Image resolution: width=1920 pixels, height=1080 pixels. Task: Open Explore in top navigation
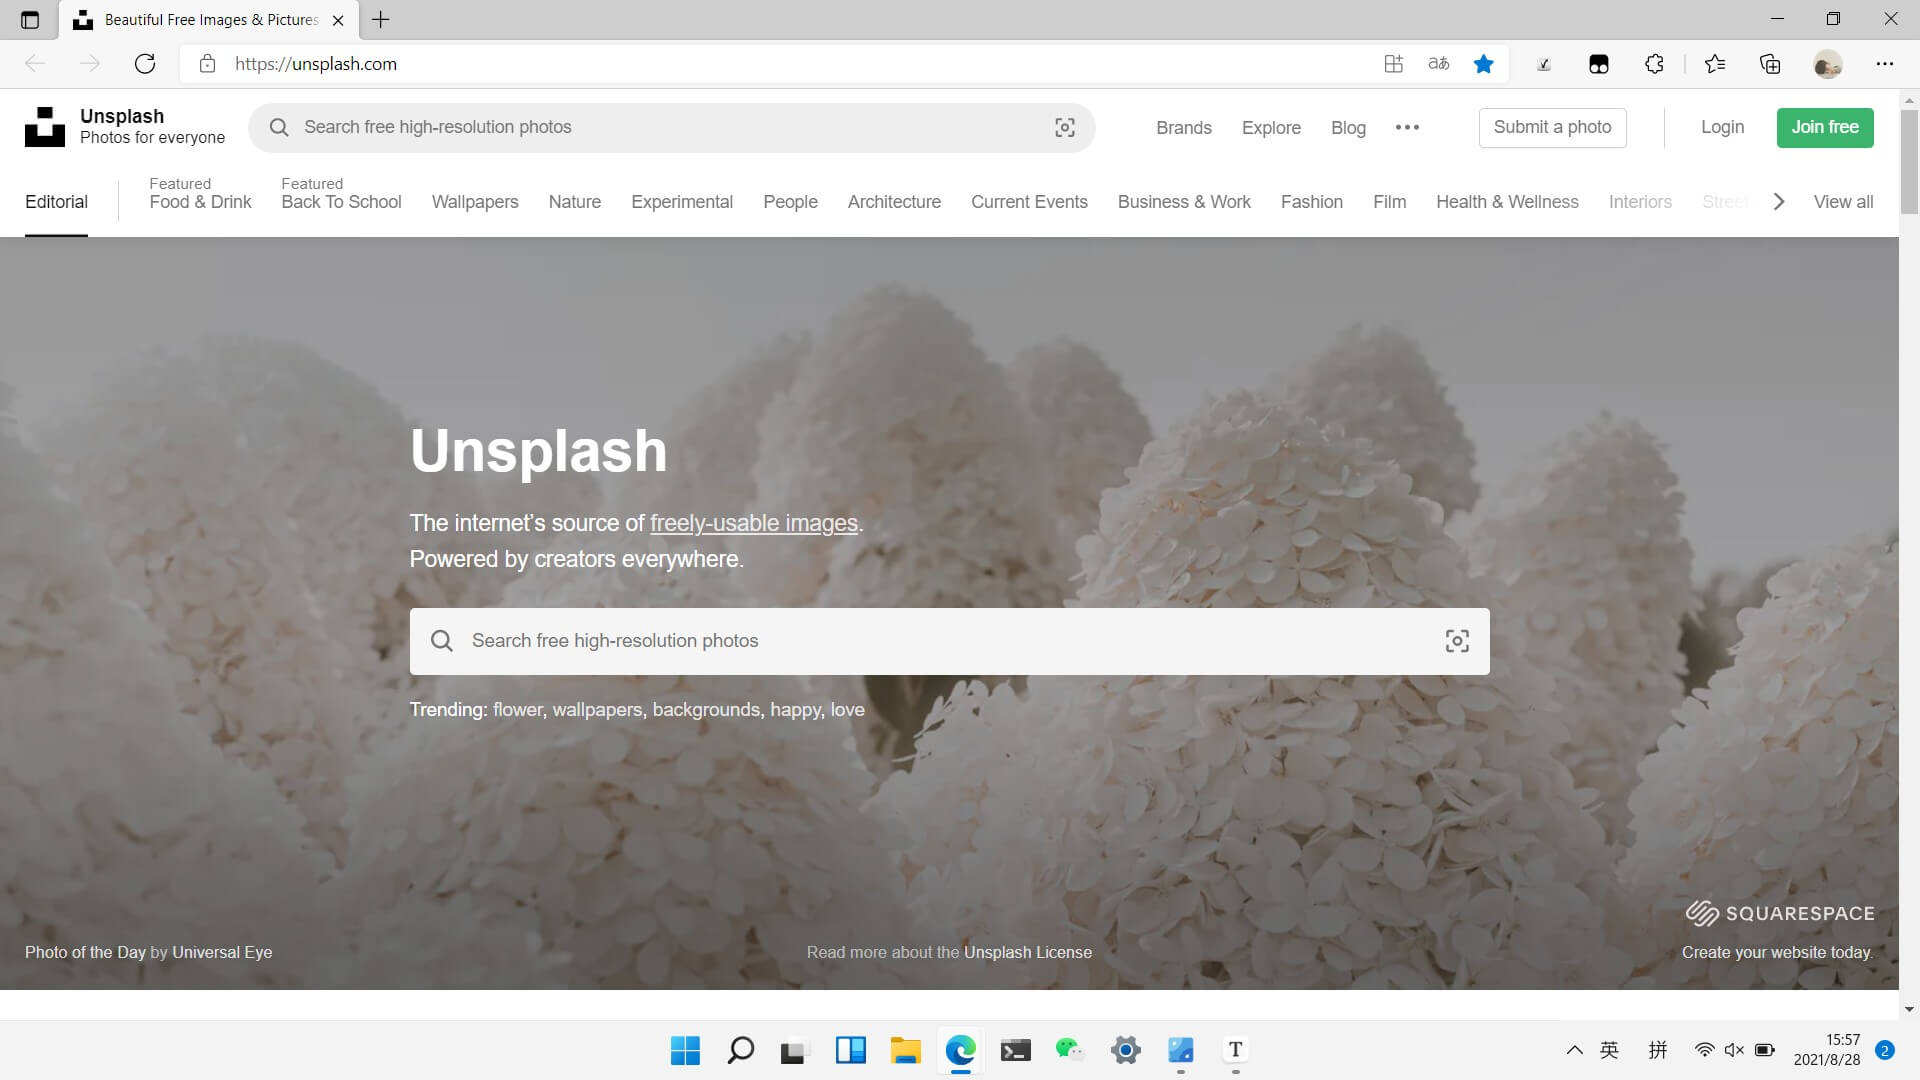[x=1271, y=128]
